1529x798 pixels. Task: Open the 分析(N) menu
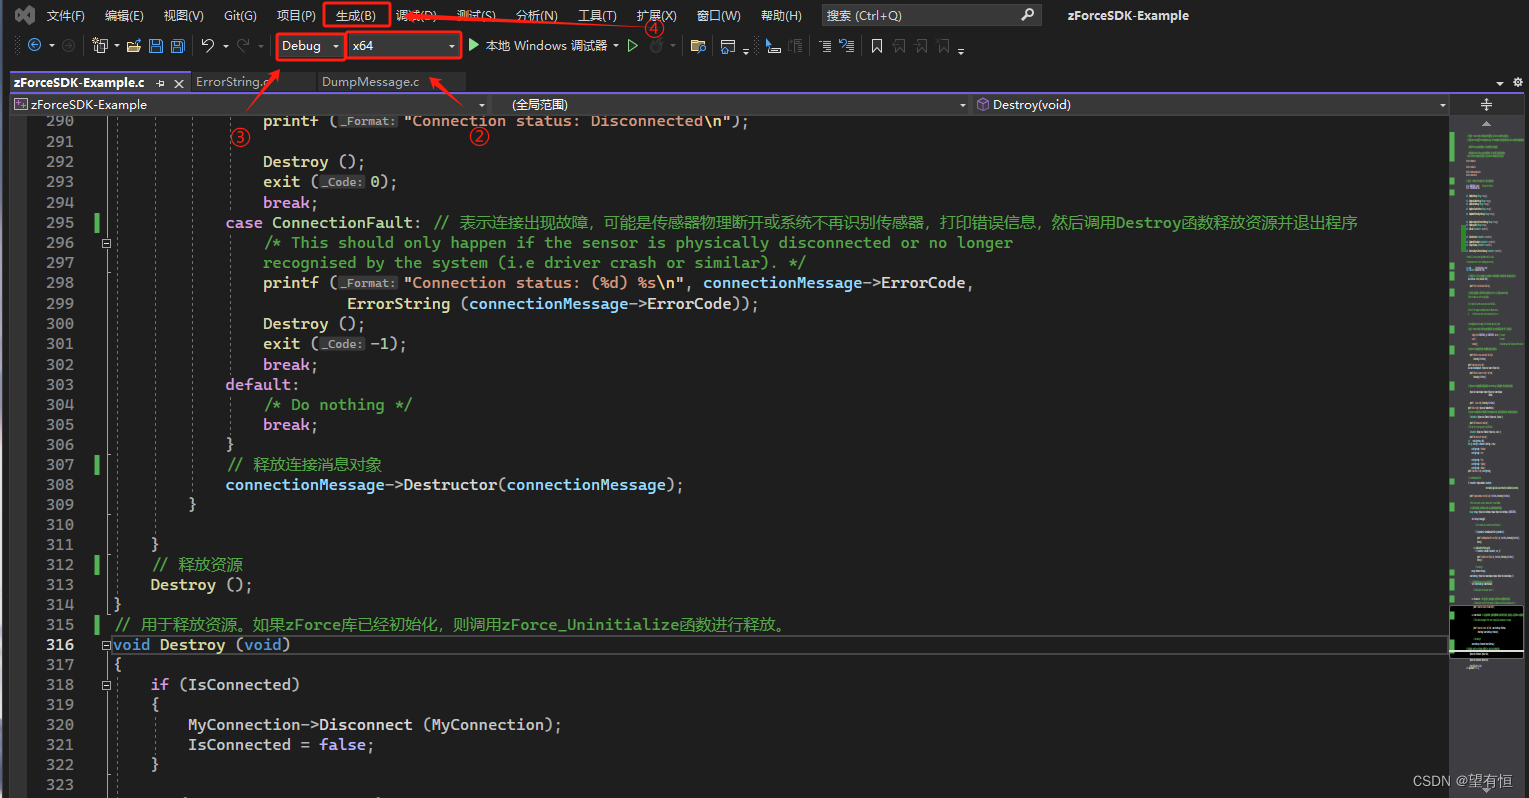[537, 15]
